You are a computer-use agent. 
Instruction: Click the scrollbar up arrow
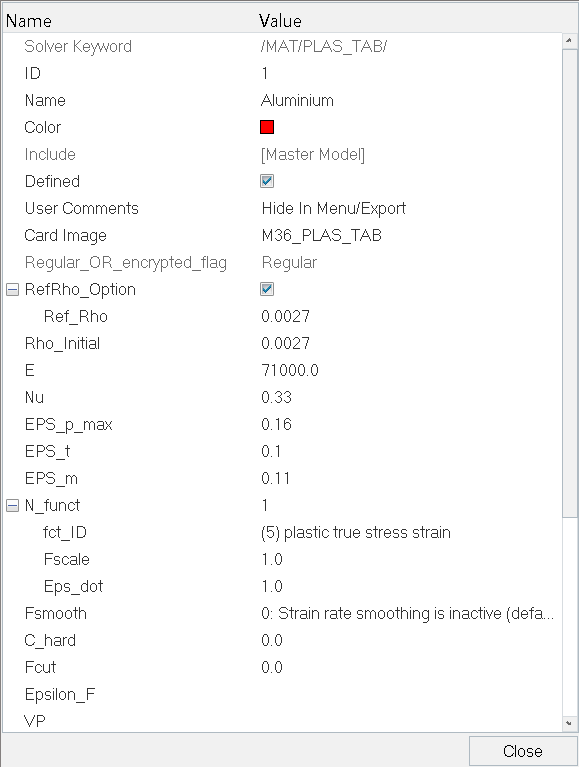click(x=569, y=41)
